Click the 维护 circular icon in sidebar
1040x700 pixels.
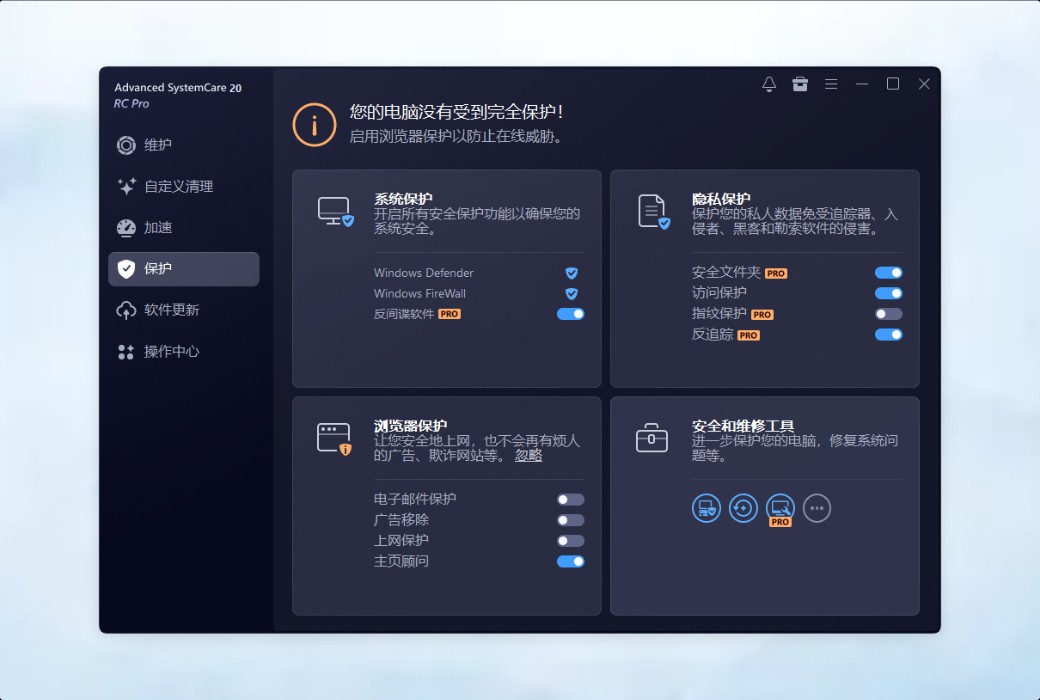pyautogui.click(x=126, y=145)
